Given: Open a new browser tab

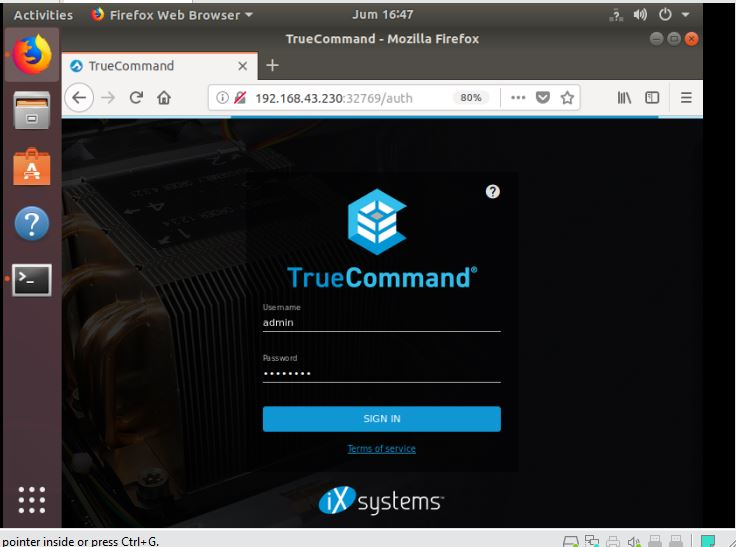Looking at the screenshot, I should (272, 65).
